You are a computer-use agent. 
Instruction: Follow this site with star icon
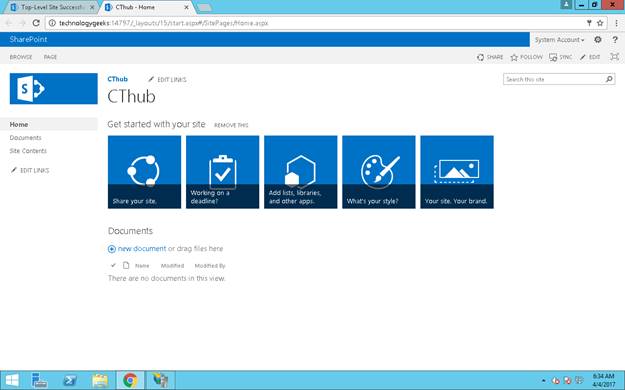(x=527, y=57)
